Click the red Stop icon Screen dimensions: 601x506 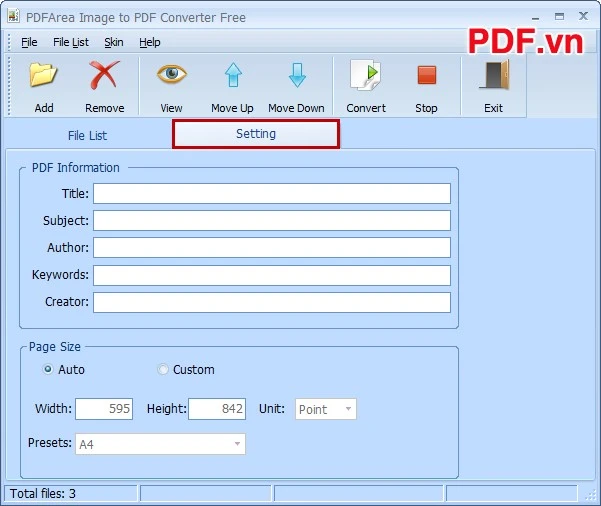pos(427,75)
